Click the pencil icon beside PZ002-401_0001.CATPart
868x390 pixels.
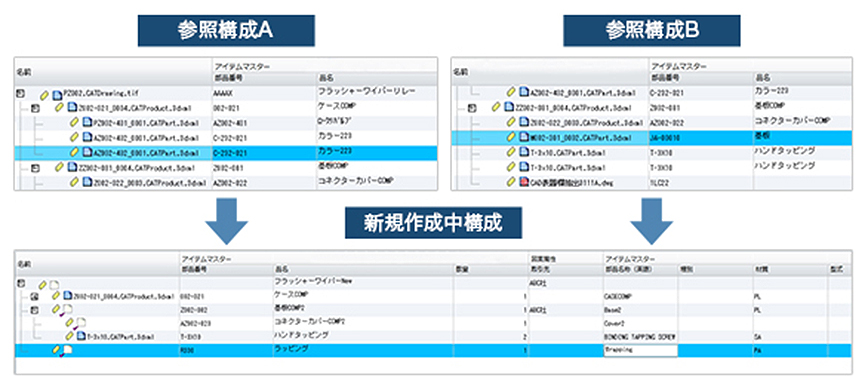click(75, 123)
